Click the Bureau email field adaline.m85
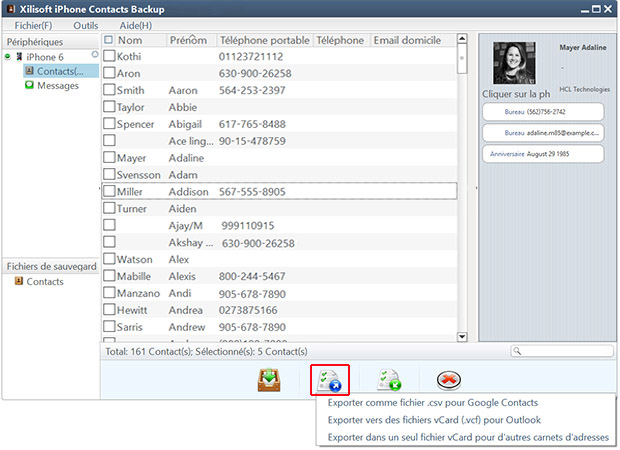This screenshot has height=450, width=620. click(x=543, y=132)
